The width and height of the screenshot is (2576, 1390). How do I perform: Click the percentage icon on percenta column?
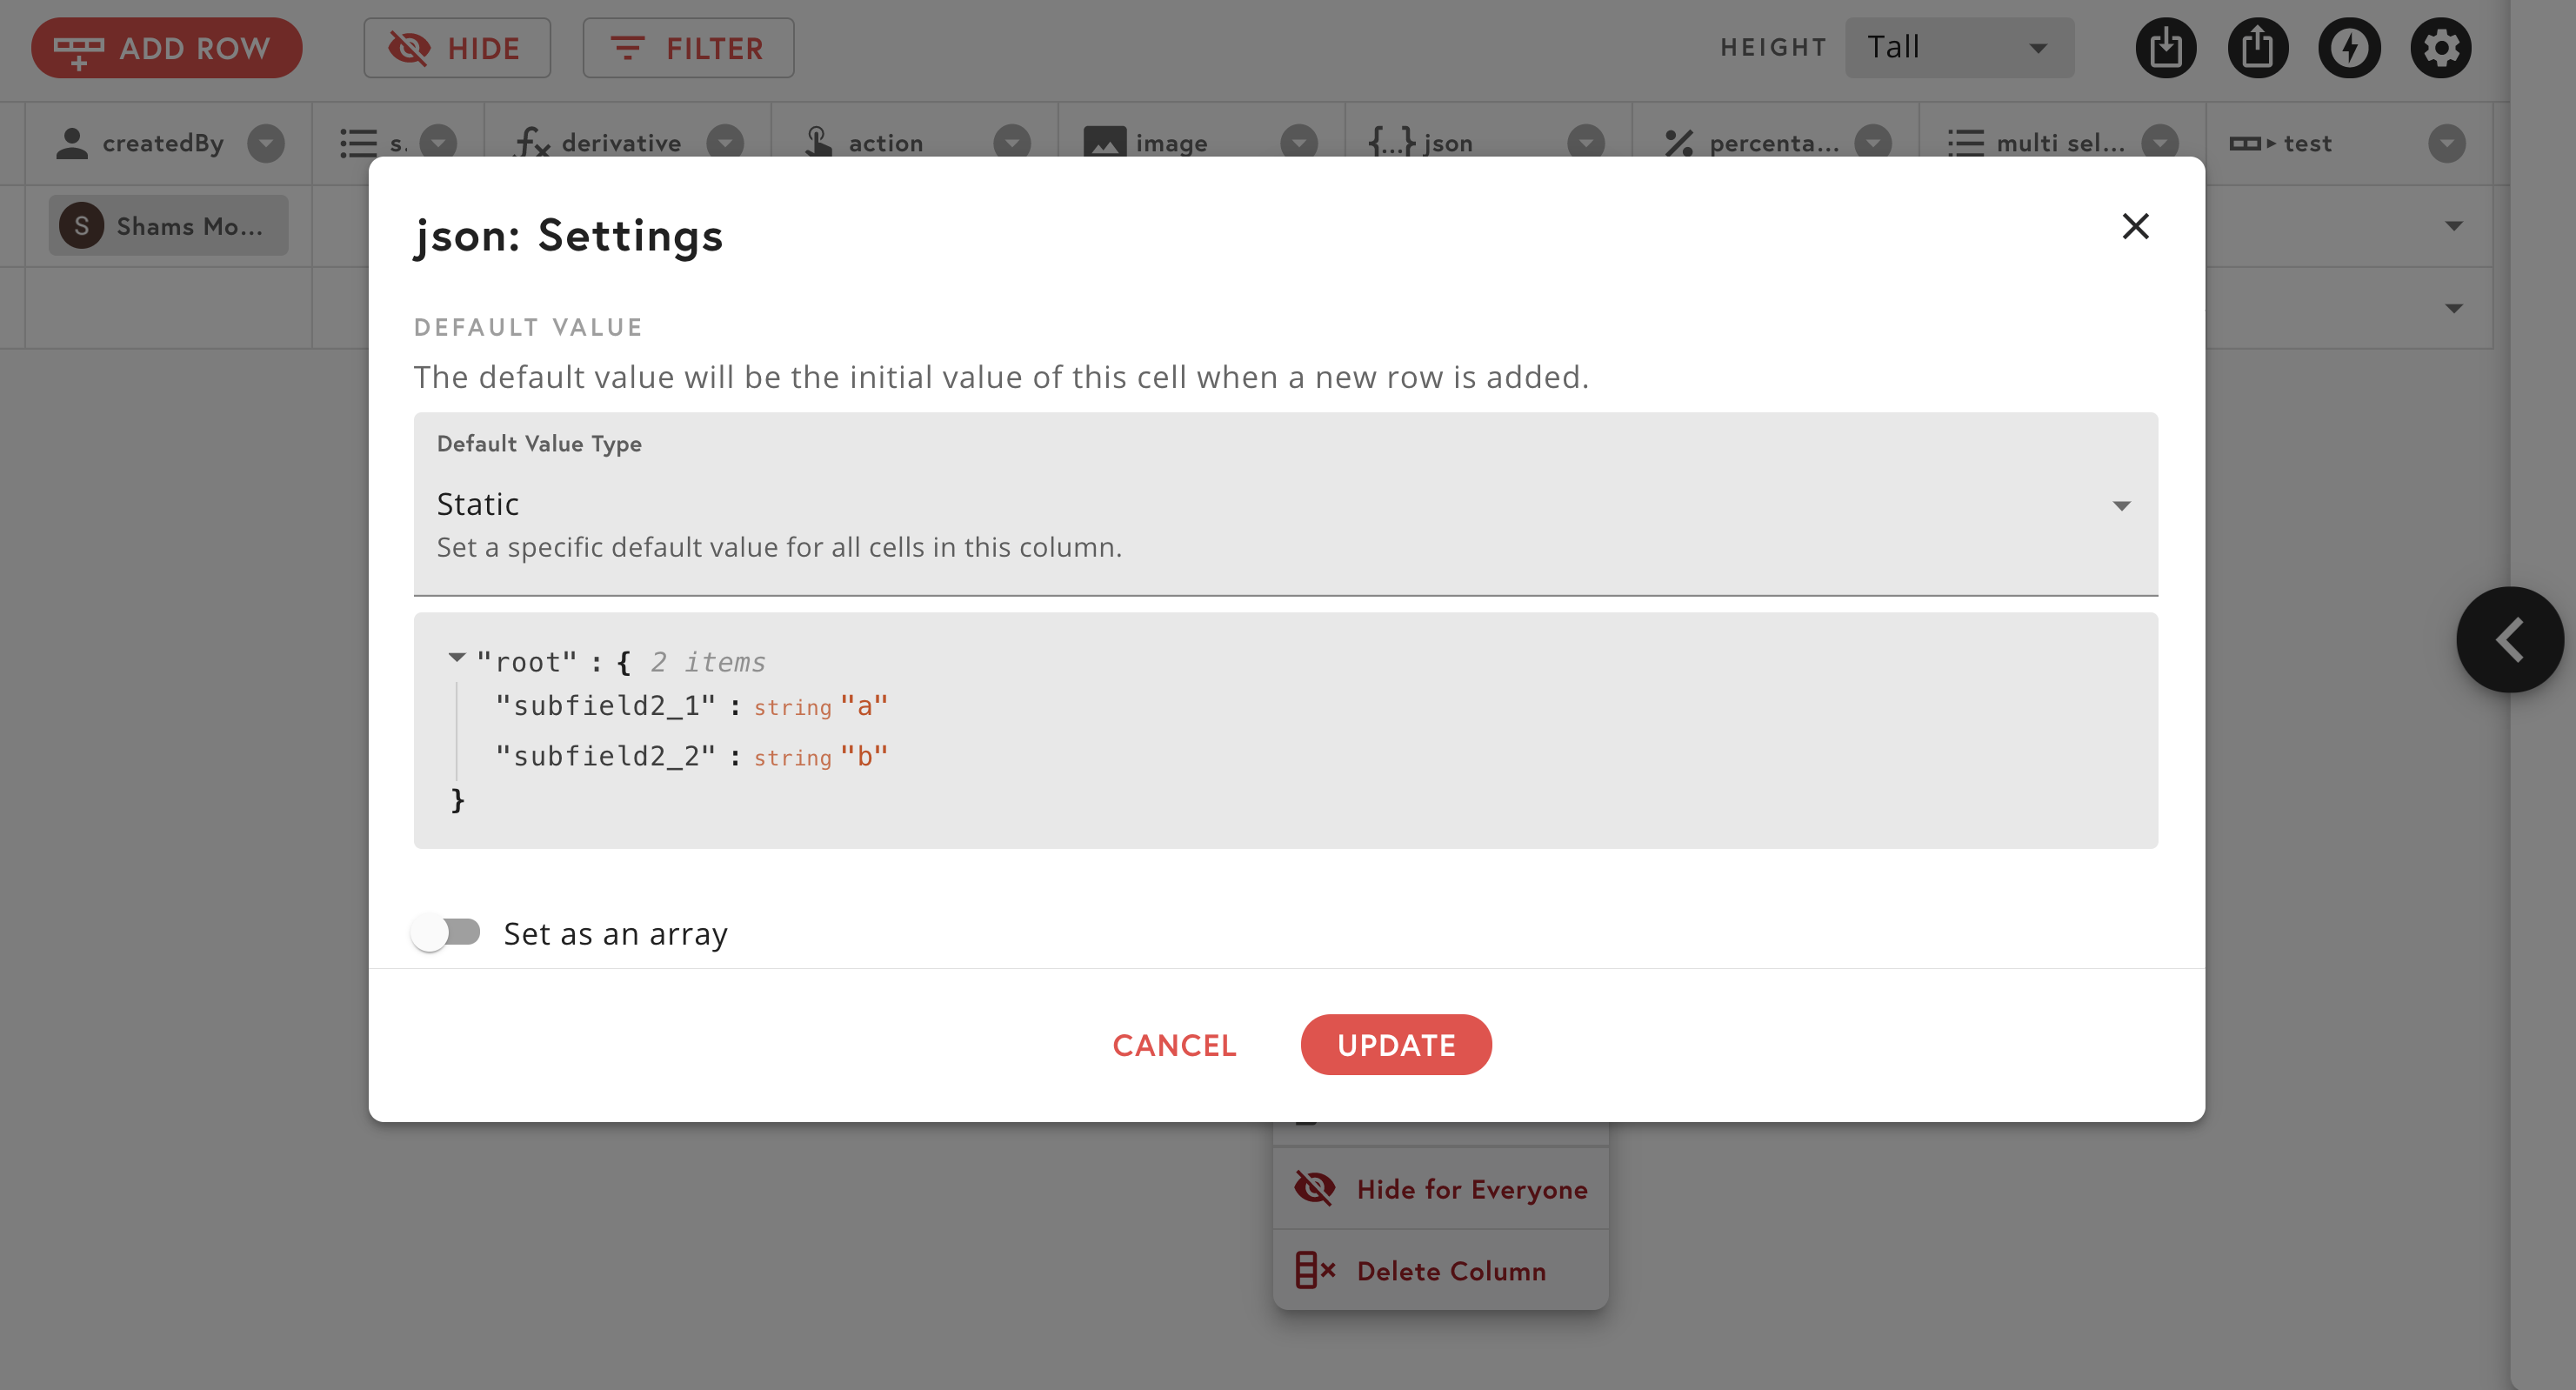point(1680,141)
